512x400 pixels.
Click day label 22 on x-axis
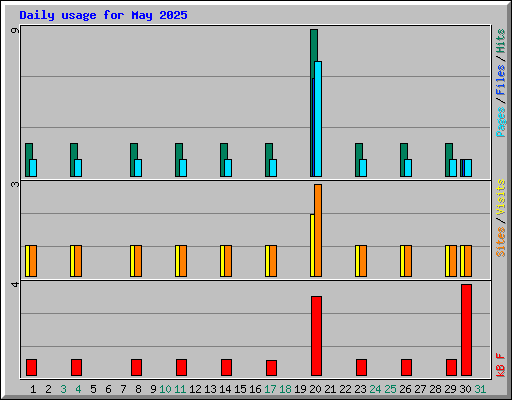pos(345,389)
